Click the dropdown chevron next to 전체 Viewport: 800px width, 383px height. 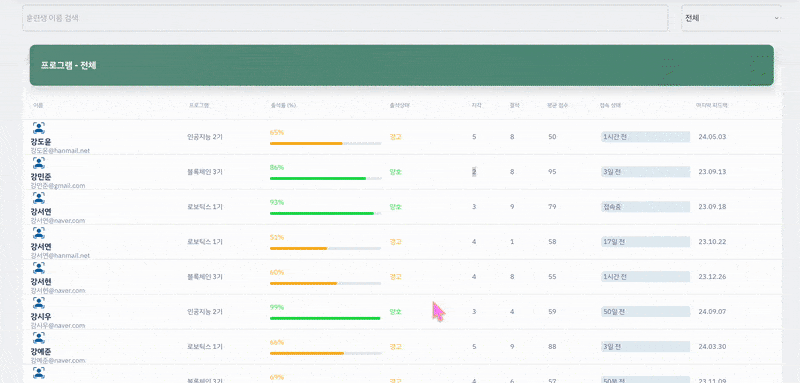click(777, 18)
